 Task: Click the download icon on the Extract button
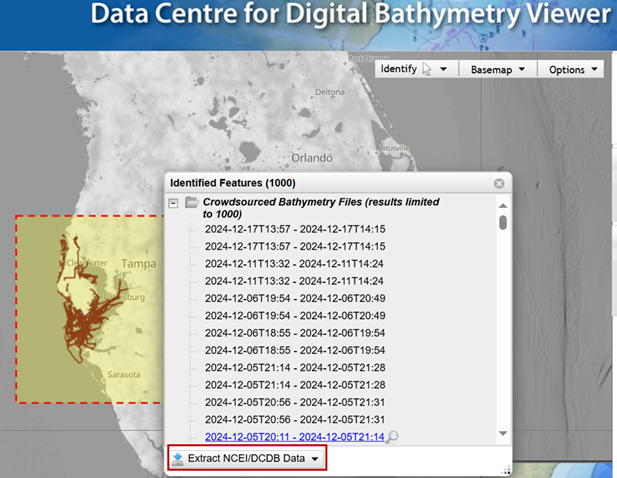coord(178,459)
